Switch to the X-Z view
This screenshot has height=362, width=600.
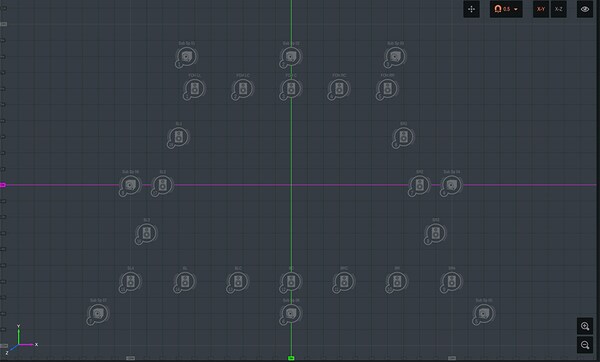point(559,9)
